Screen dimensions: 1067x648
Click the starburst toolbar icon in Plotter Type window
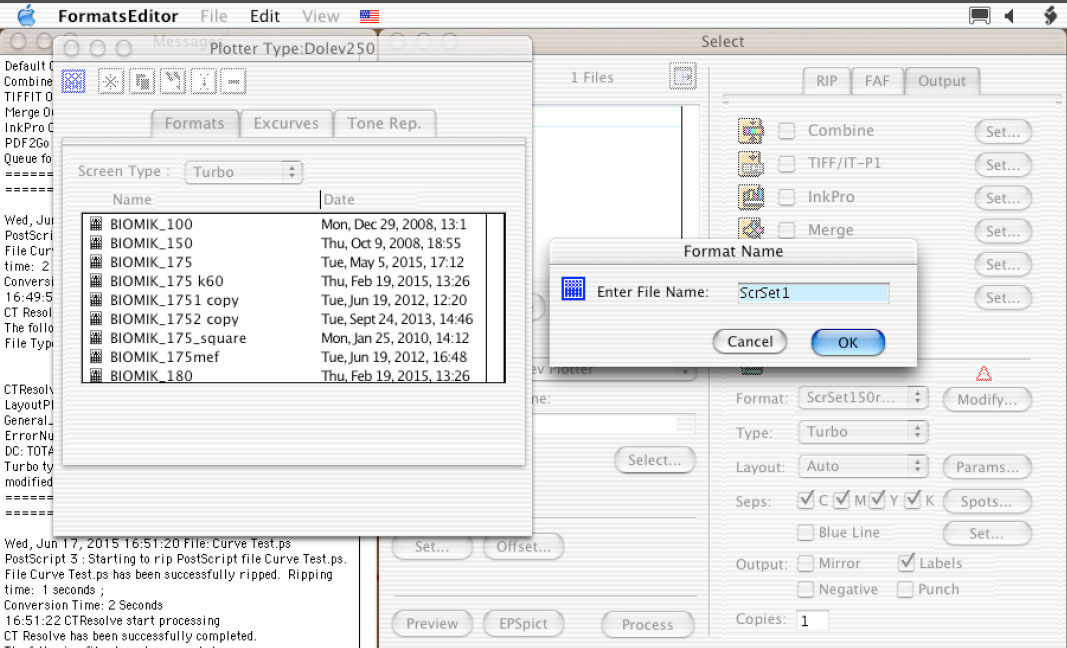coord(110,82)
